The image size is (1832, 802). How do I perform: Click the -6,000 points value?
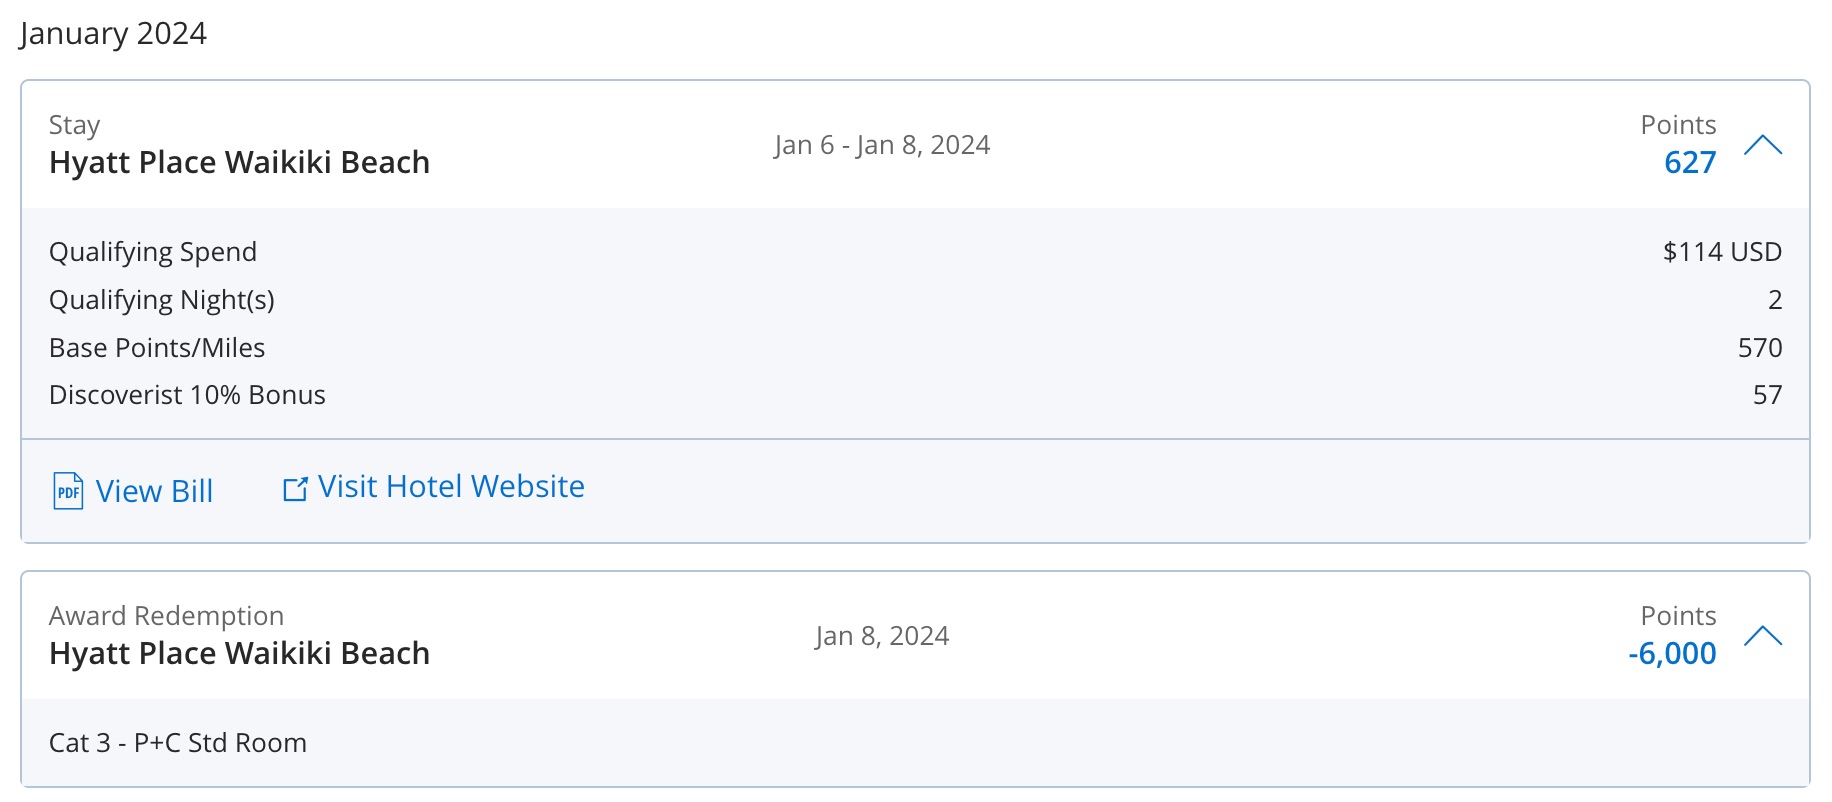1672,653
